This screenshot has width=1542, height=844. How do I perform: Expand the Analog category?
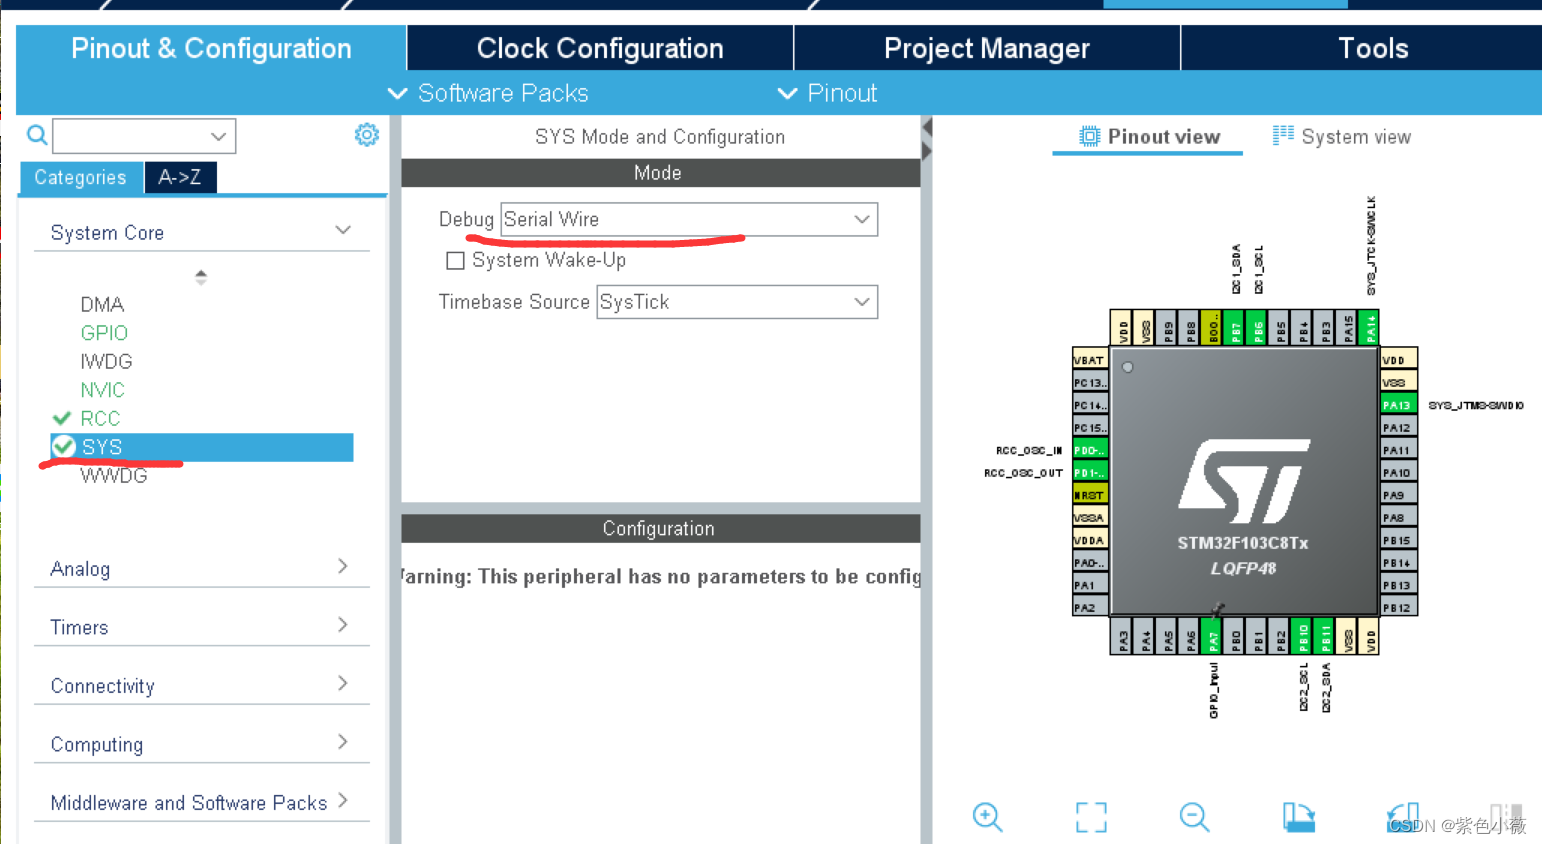tap(343, 566)
